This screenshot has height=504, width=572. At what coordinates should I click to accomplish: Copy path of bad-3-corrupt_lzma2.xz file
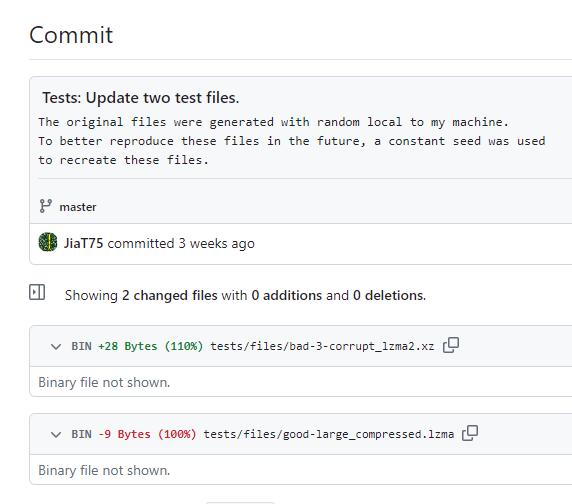tap(451, 345)
